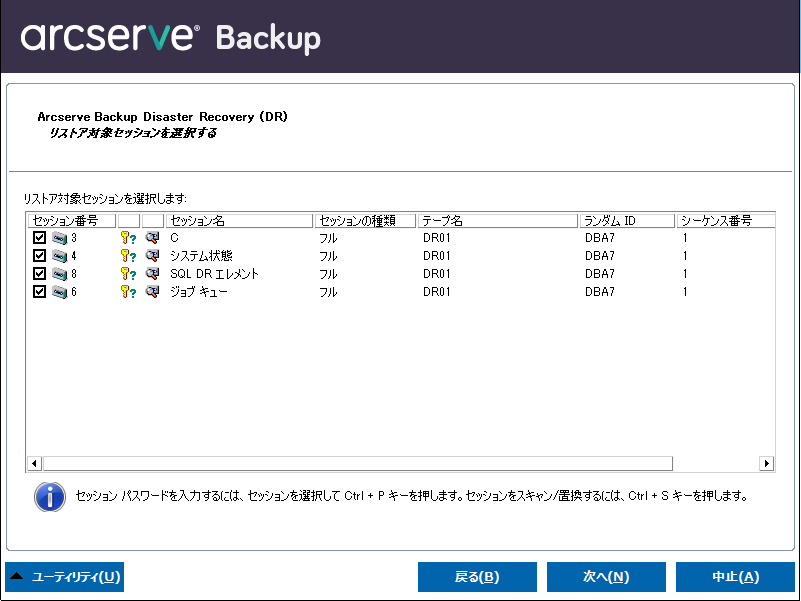The image size is (801, 601).
Task: Open the ユーティリティ(U) utilities menu
Action: click(x=64, y=577)
